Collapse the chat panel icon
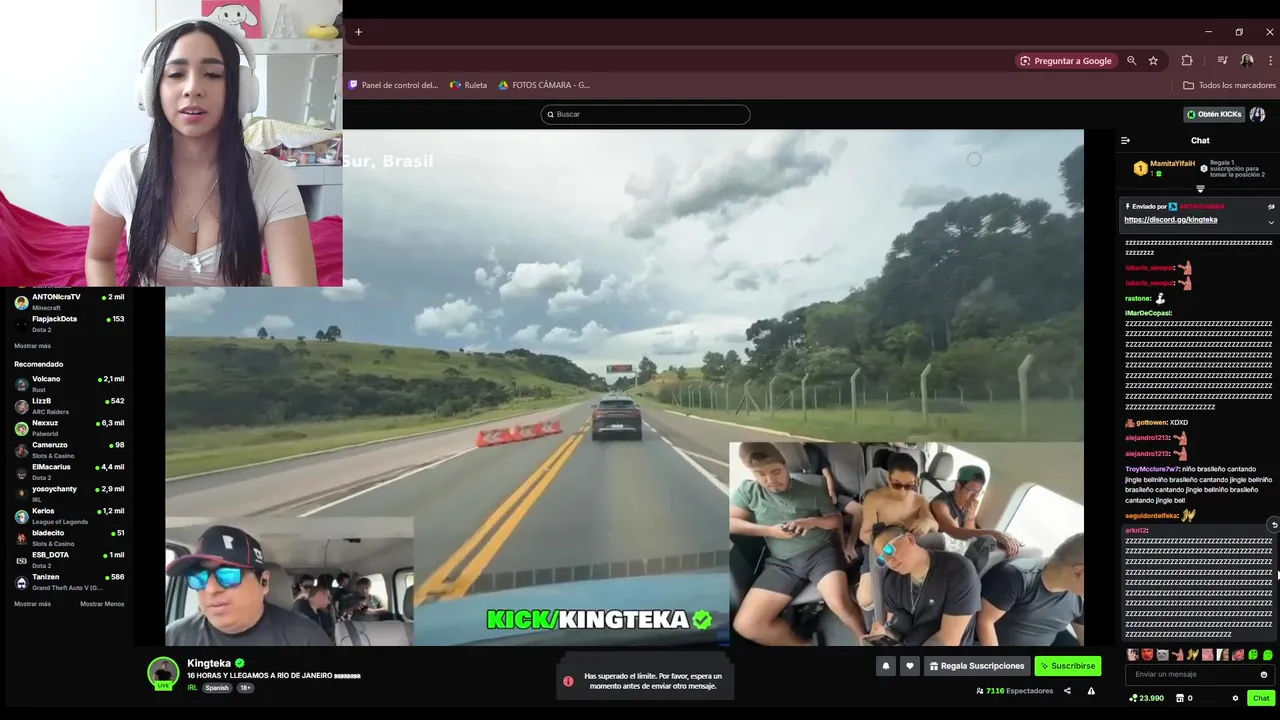Screen dimensions: 1280x720 pos(1125,141)
